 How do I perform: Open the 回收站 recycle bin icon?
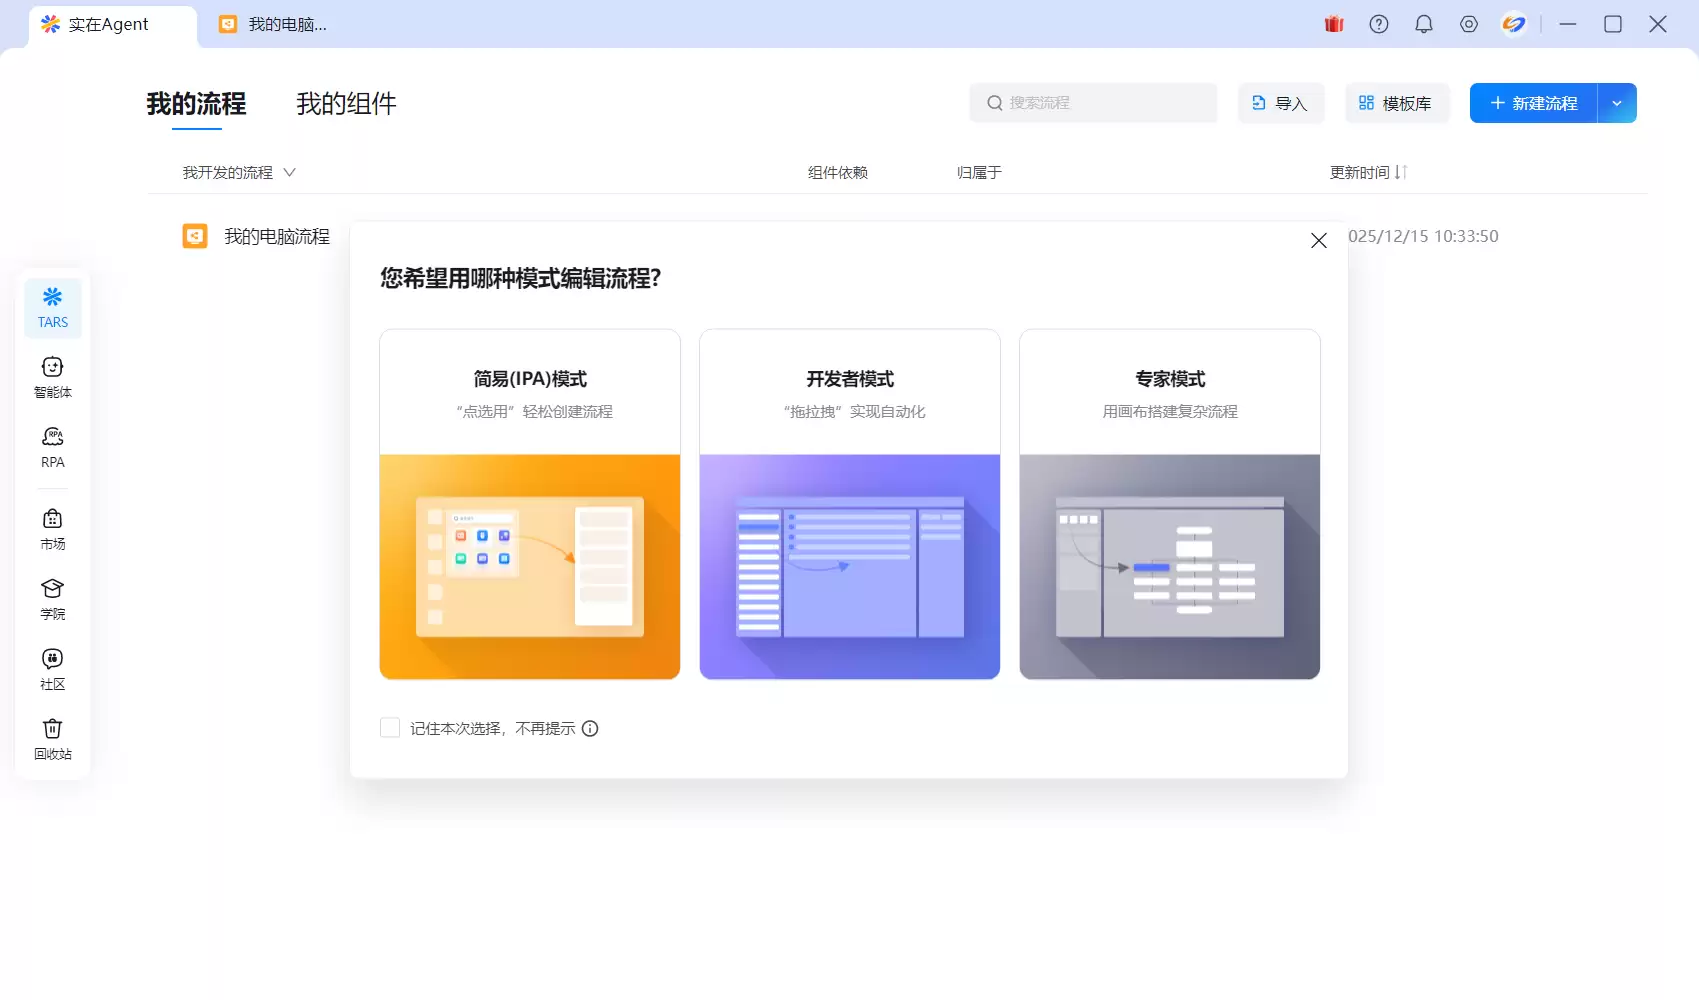click(x=53, y=739)
